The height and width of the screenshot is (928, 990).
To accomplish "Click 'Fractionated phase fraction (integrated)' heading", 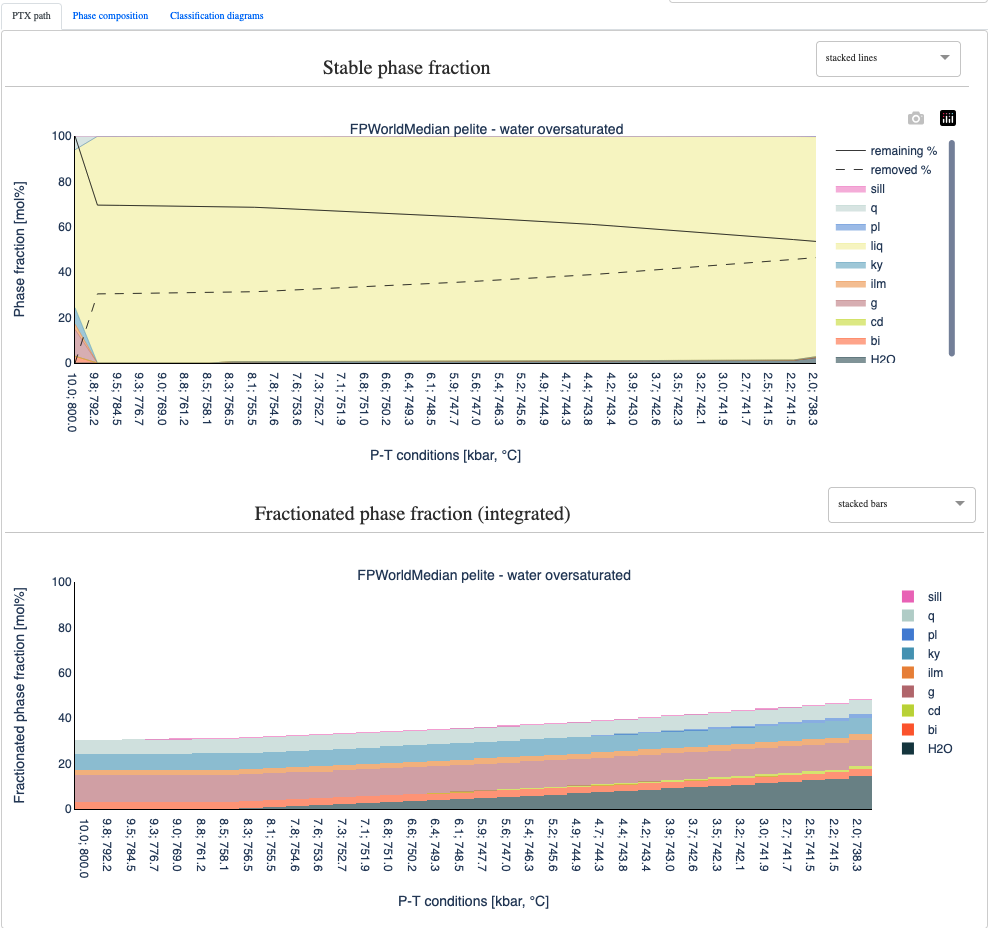I will 412,514.
